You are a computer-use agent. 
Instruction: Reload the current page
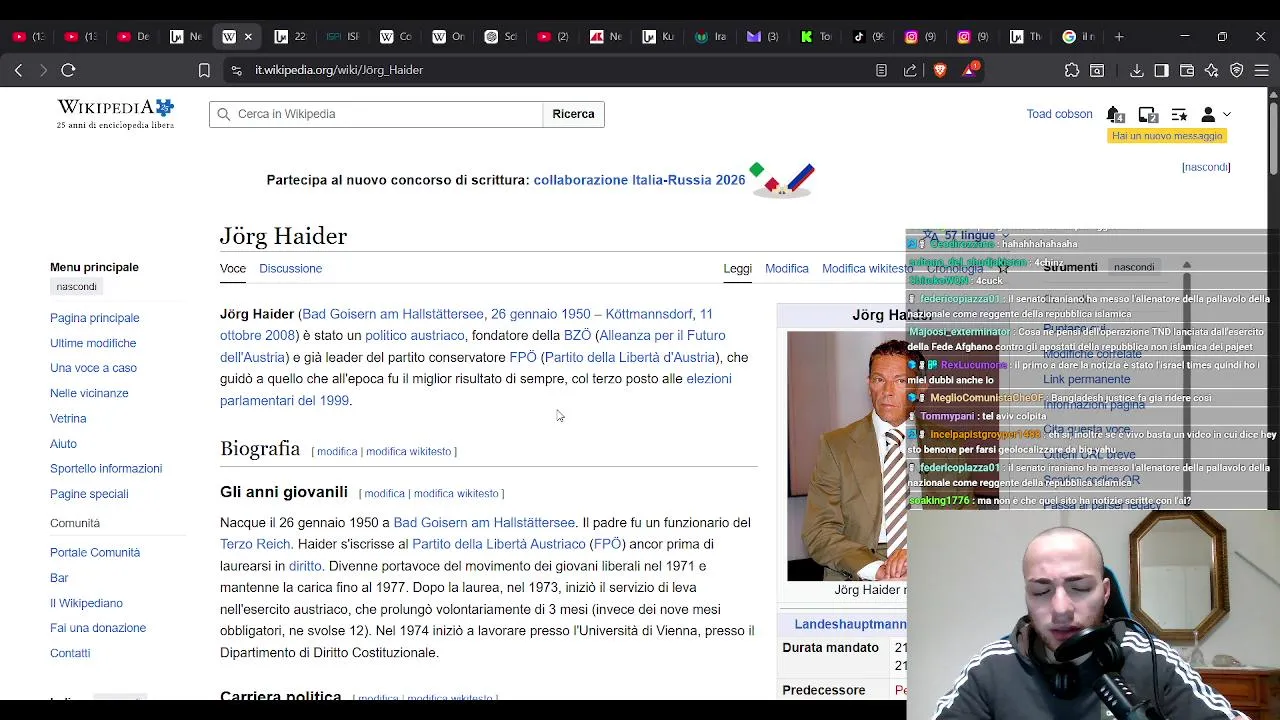(68, 70)
